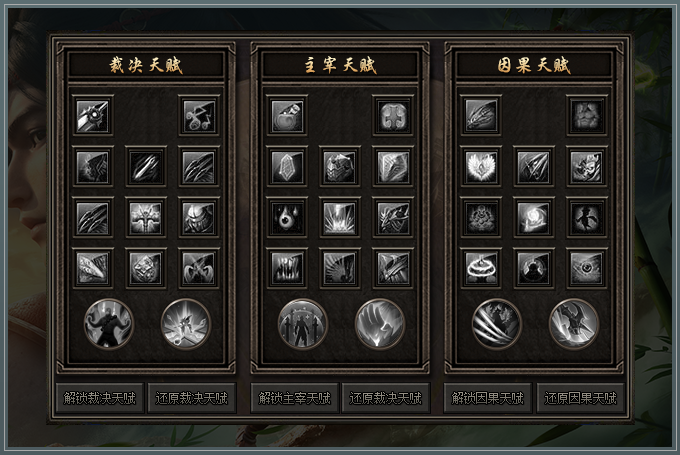This screenshot has height=455, width=680.
Task: Click 还原因果天赋 reset button
Action: click(580, 398)
